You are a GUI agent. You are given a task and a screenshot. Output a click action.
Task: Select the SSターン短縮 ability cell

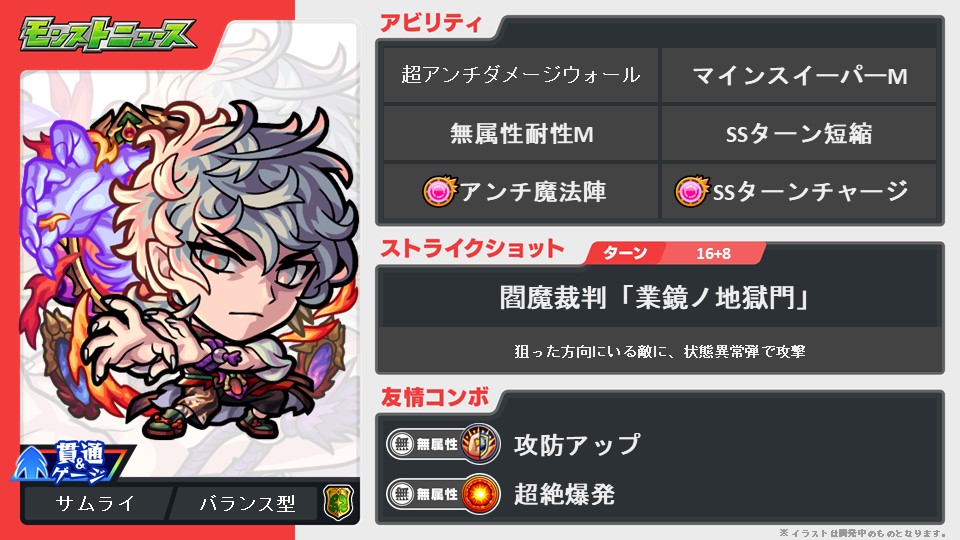click(x=799, y=133)
